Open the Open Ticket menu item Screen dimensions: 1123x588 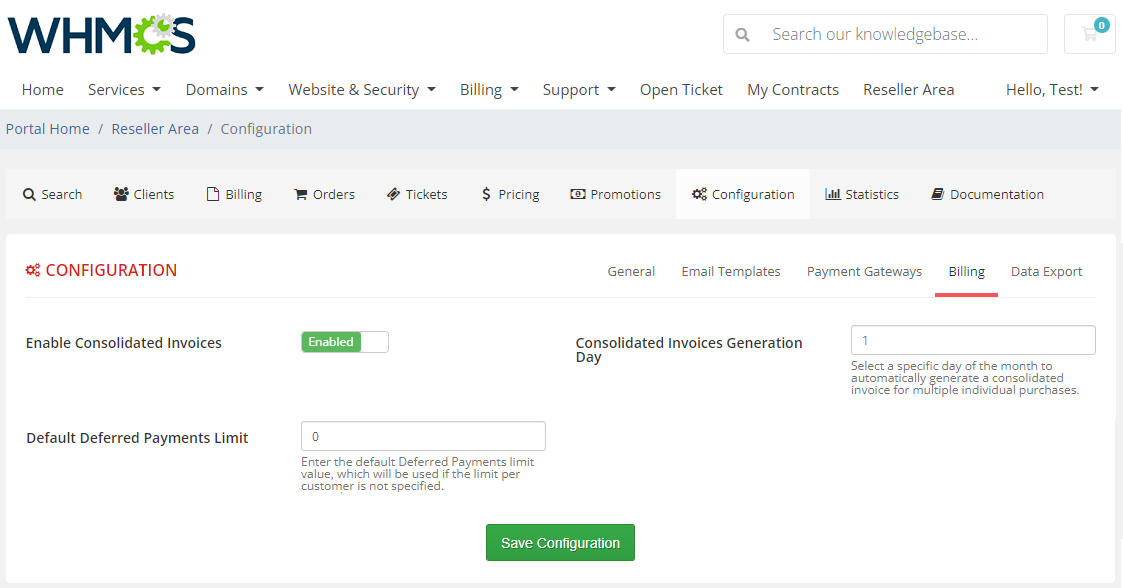pos(681,90)
